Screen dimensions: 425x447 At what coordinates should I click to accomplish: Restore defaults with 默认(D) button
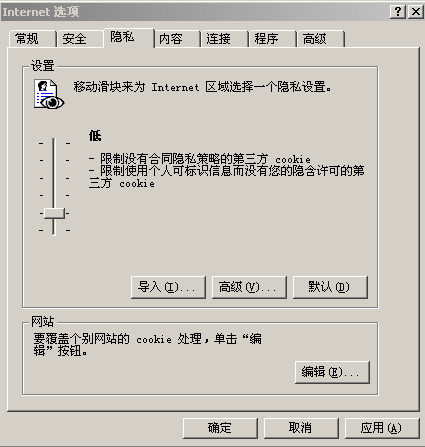(330, 287)
